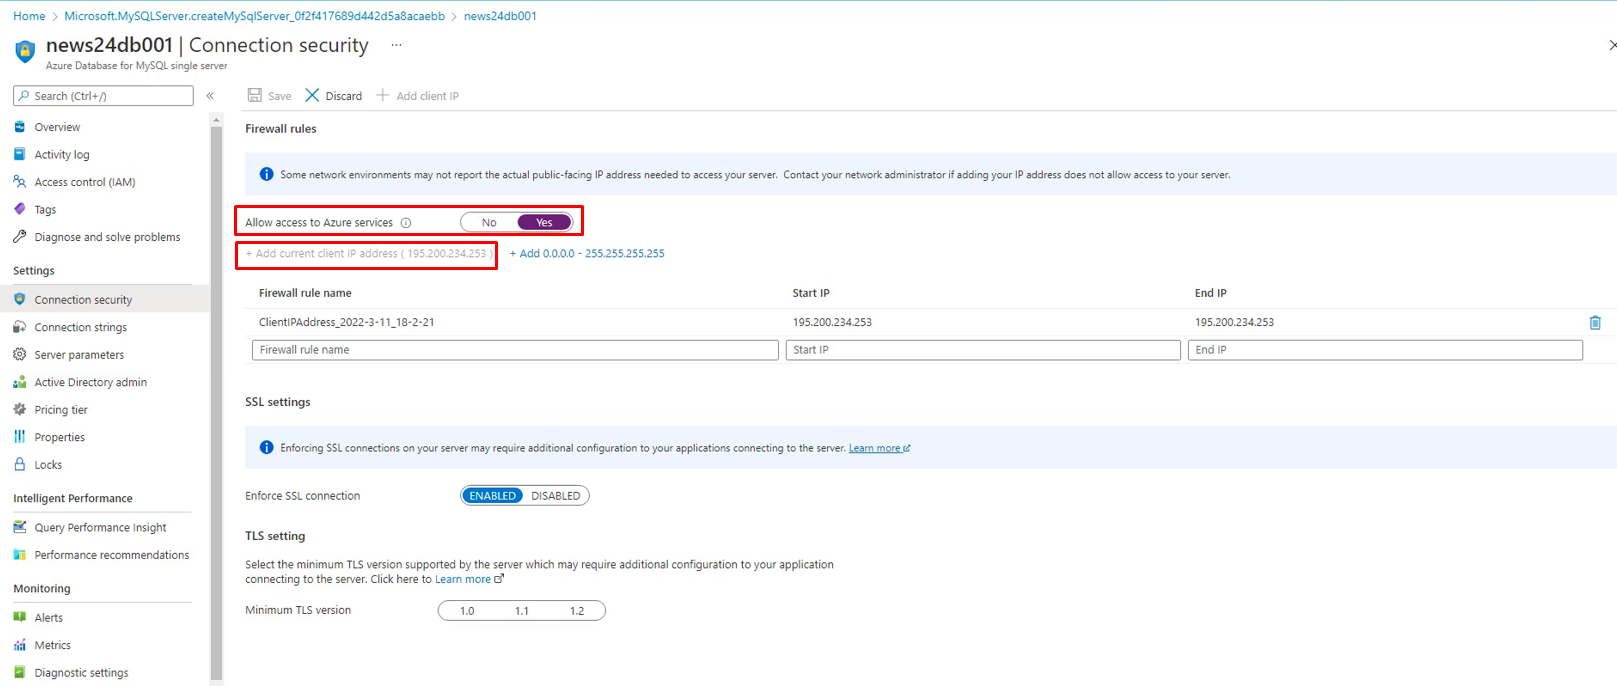The height and width of the screenshot is (686, 1617).
Task: Navigate to news24db001 breadcrumb
Action: (x=500, y=16)
